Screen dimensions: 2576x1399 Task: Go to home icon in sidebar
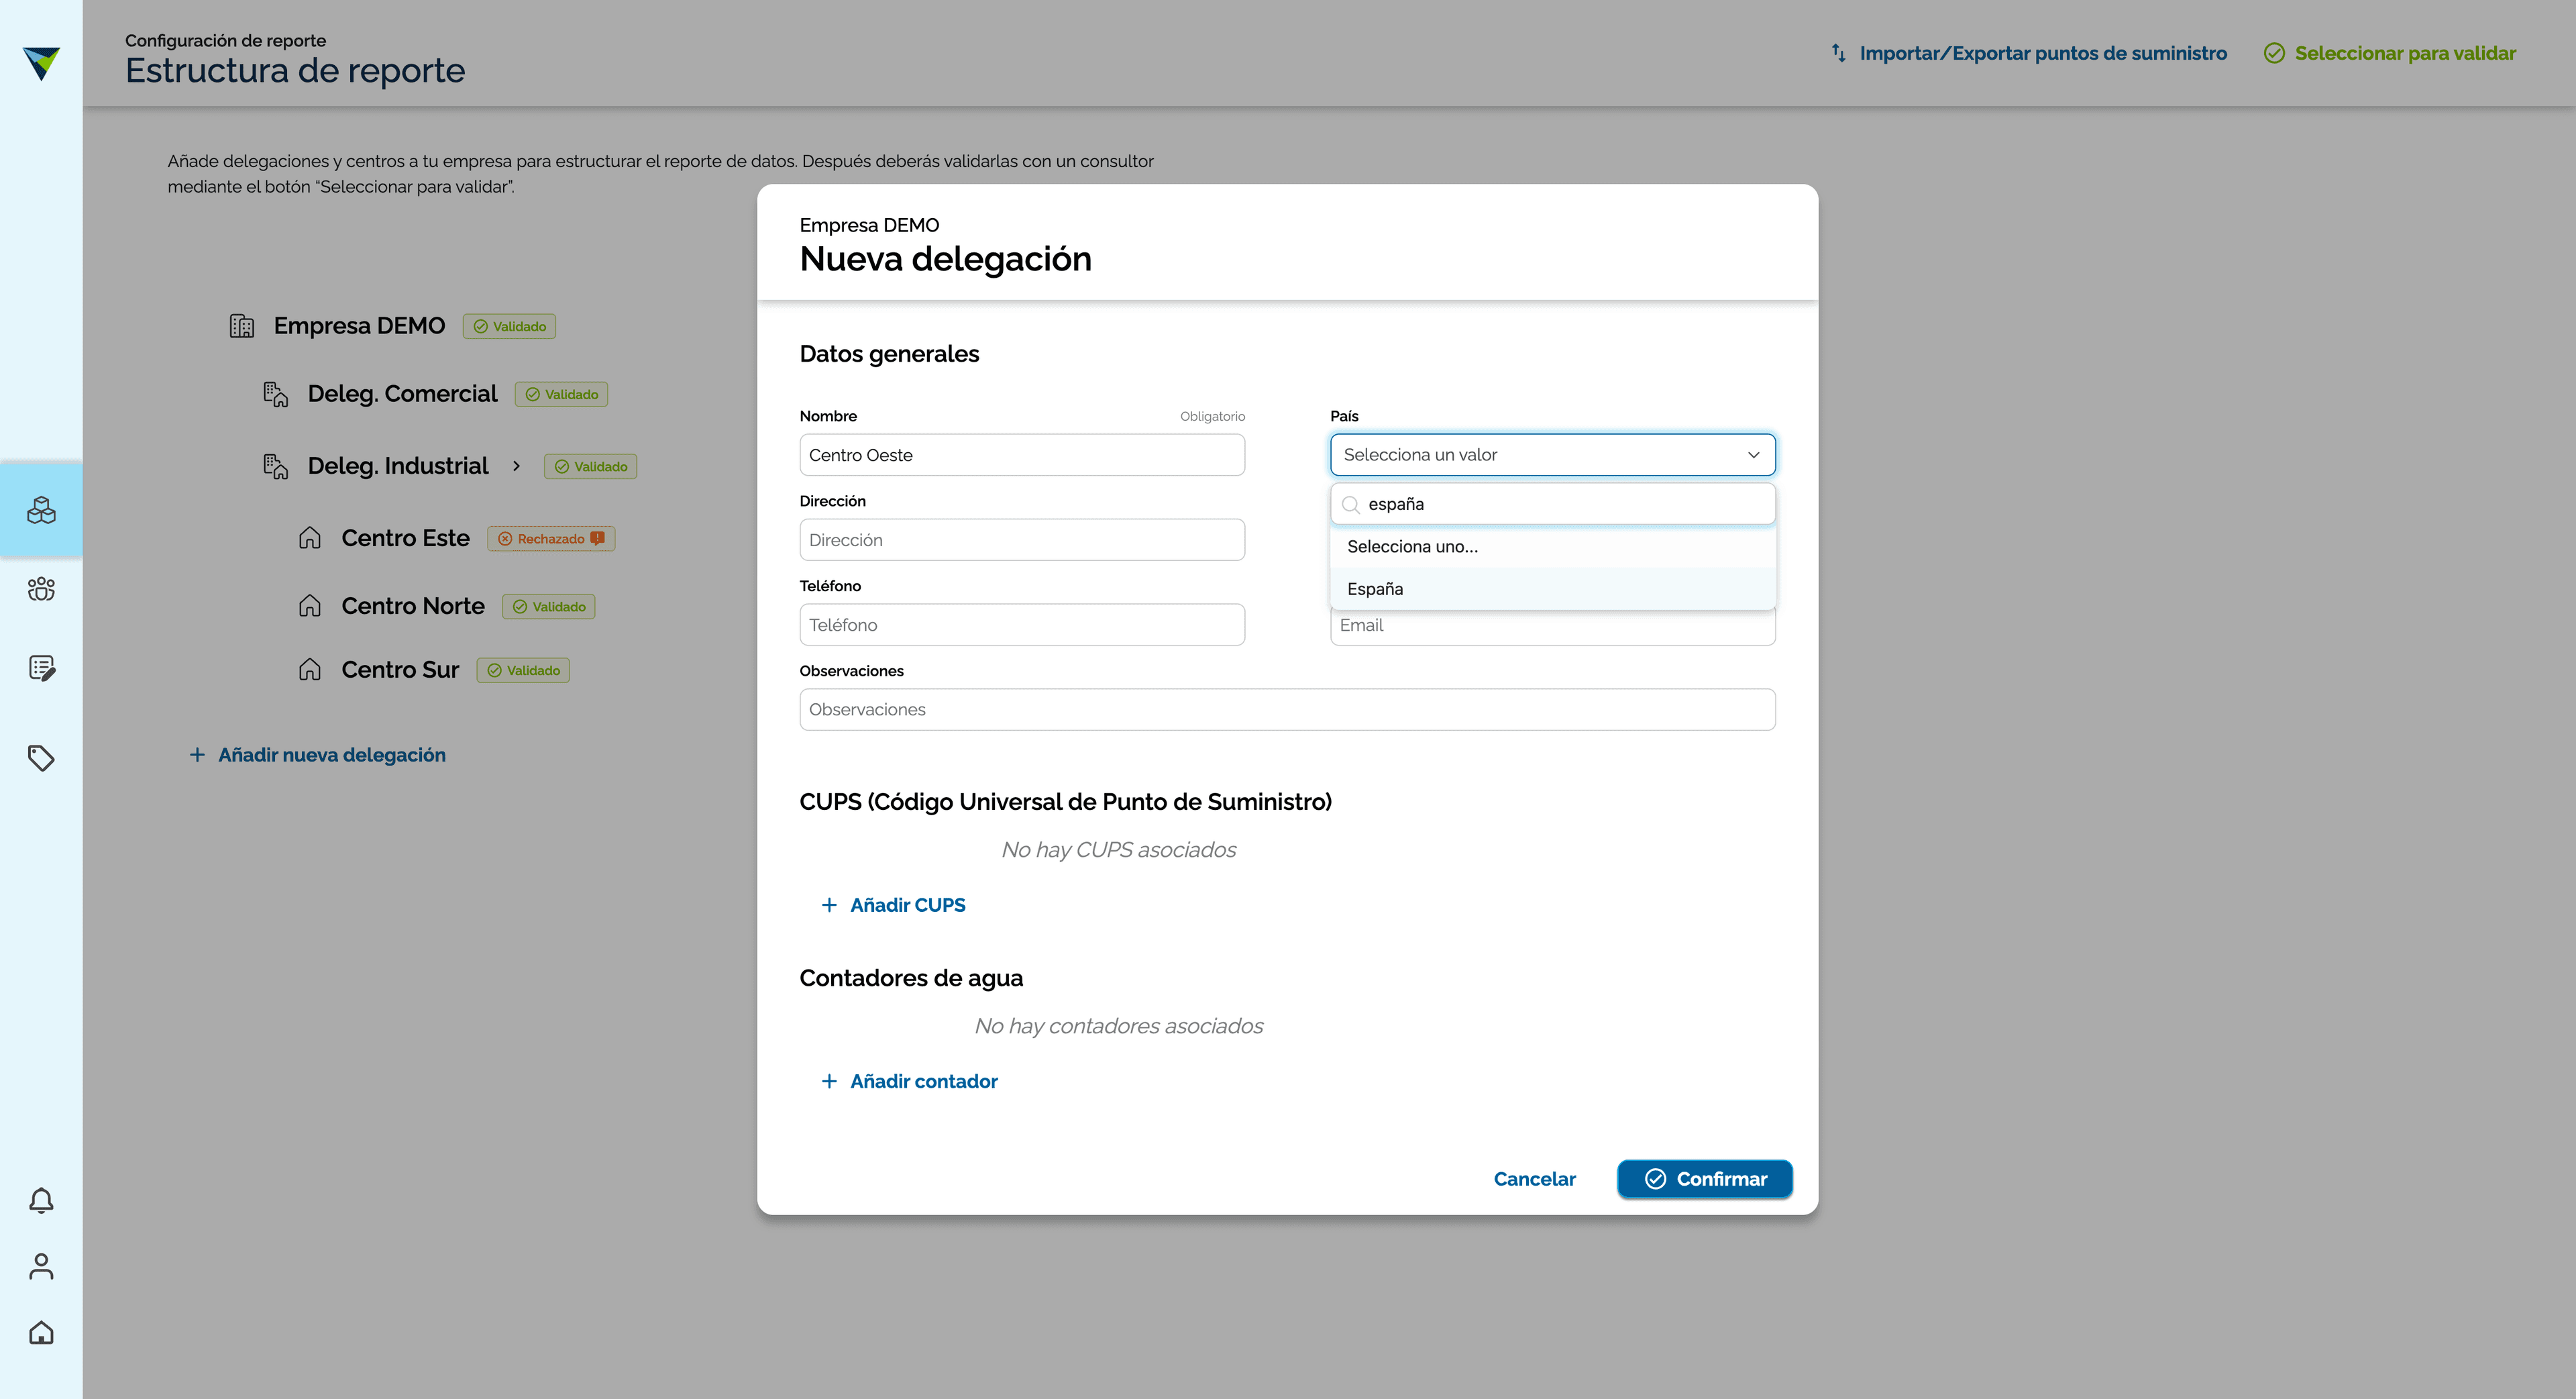pos(41,1332)
